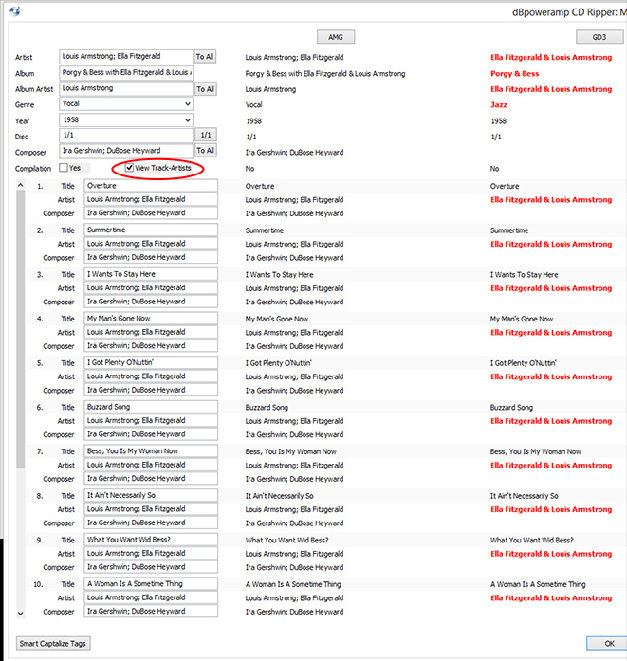This screenshot has width=627, height=661.
Task: Click AMG genre value Vocal
Action: [x=254, y=105]
